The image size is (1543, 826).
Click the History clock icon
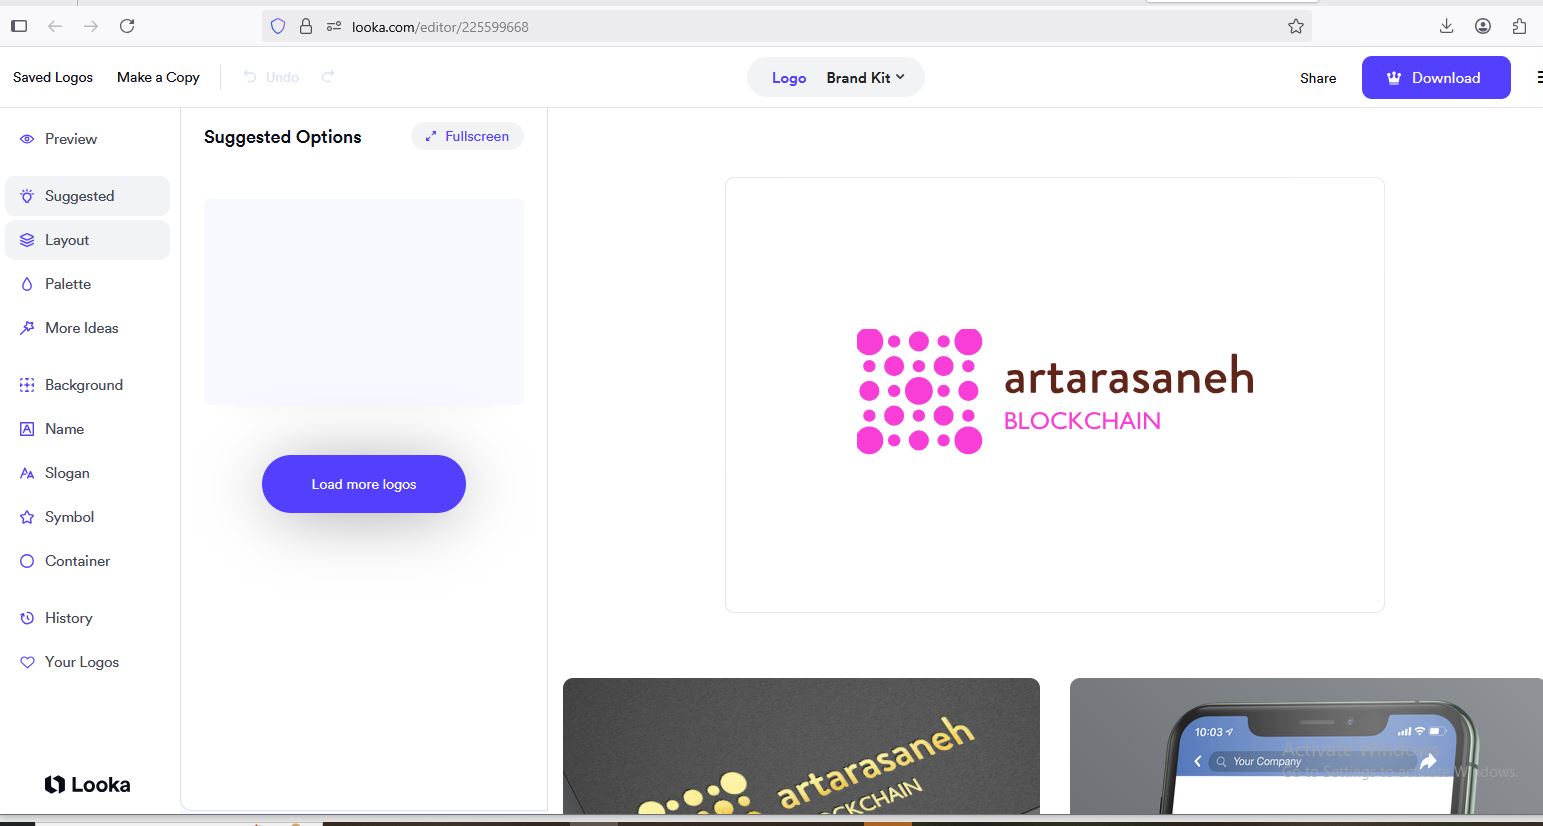coord(27,618)
